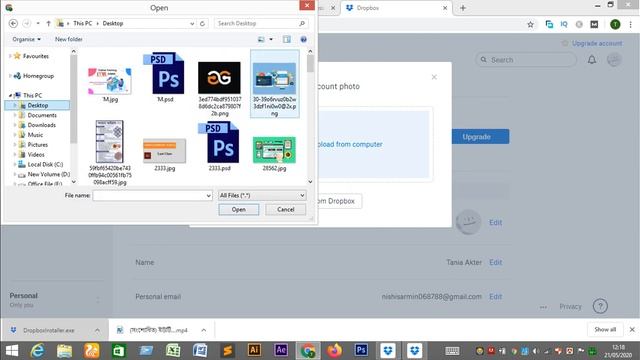Click Show all downloads

point(605,329)
